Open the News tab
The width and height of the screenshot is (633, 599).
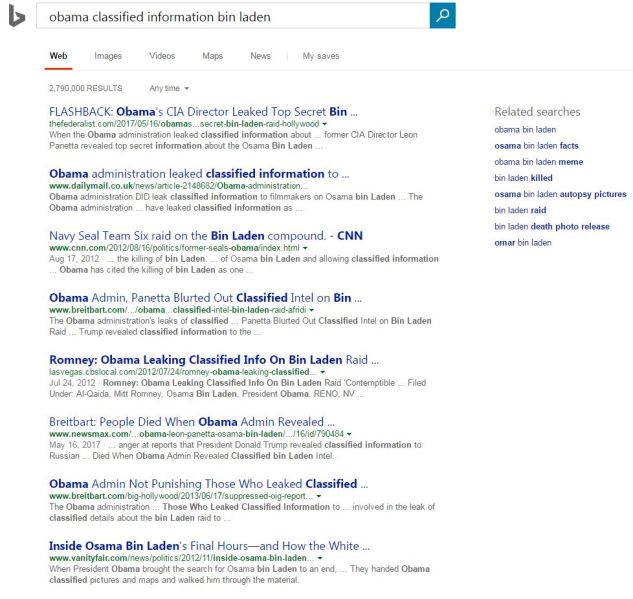click(260, 56)
